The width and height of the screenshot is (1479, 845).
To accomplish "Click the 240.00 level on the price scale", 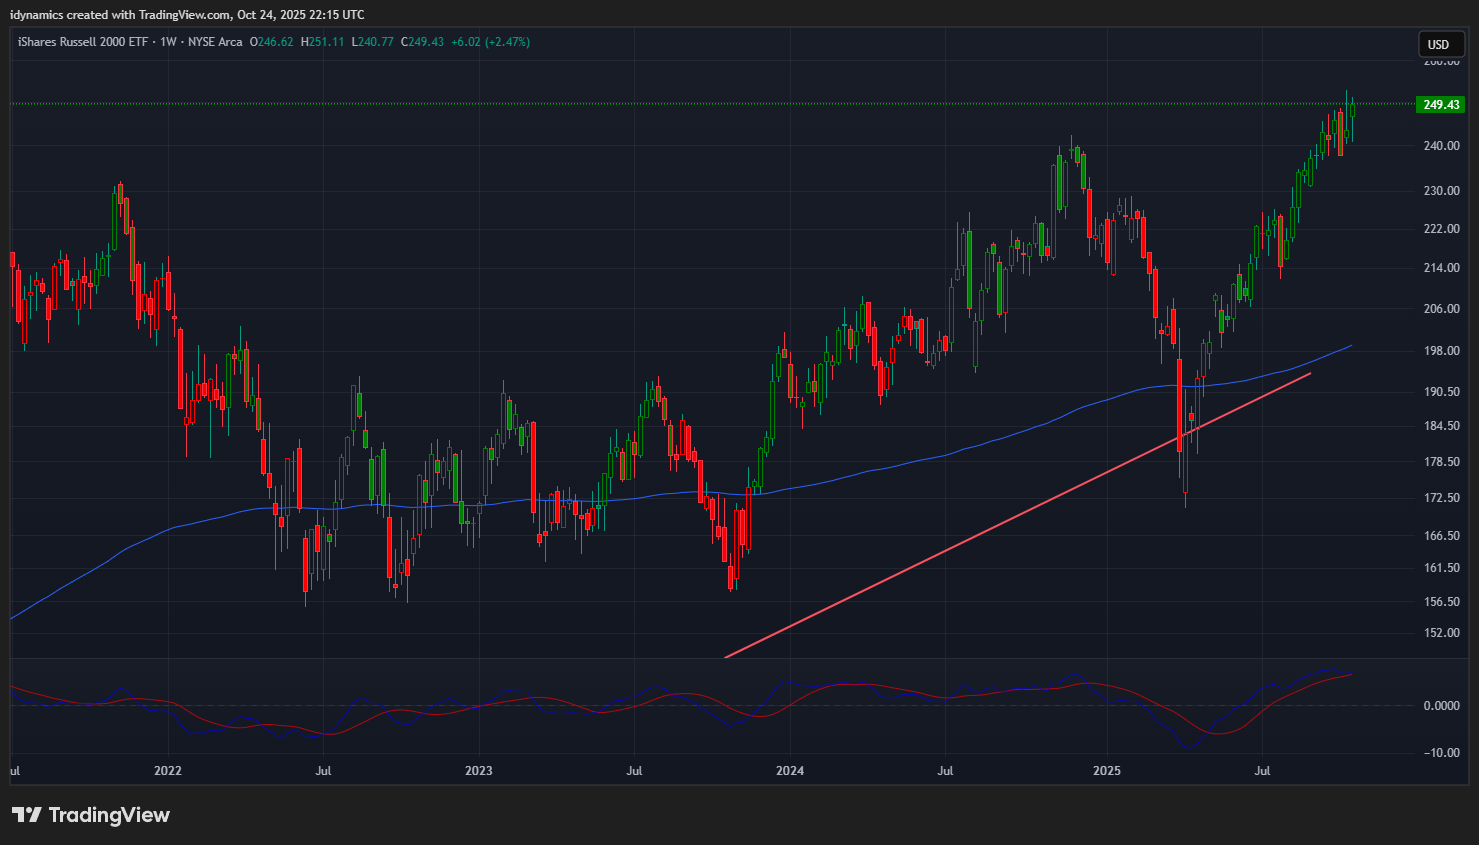I will pyautogui.click(x=1441, y=146).
